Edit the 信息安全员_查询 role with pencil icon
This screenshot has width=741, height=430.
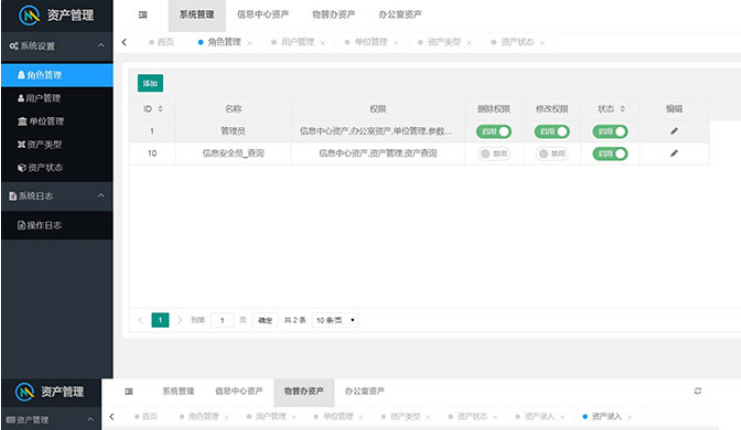tap(674, 153)
